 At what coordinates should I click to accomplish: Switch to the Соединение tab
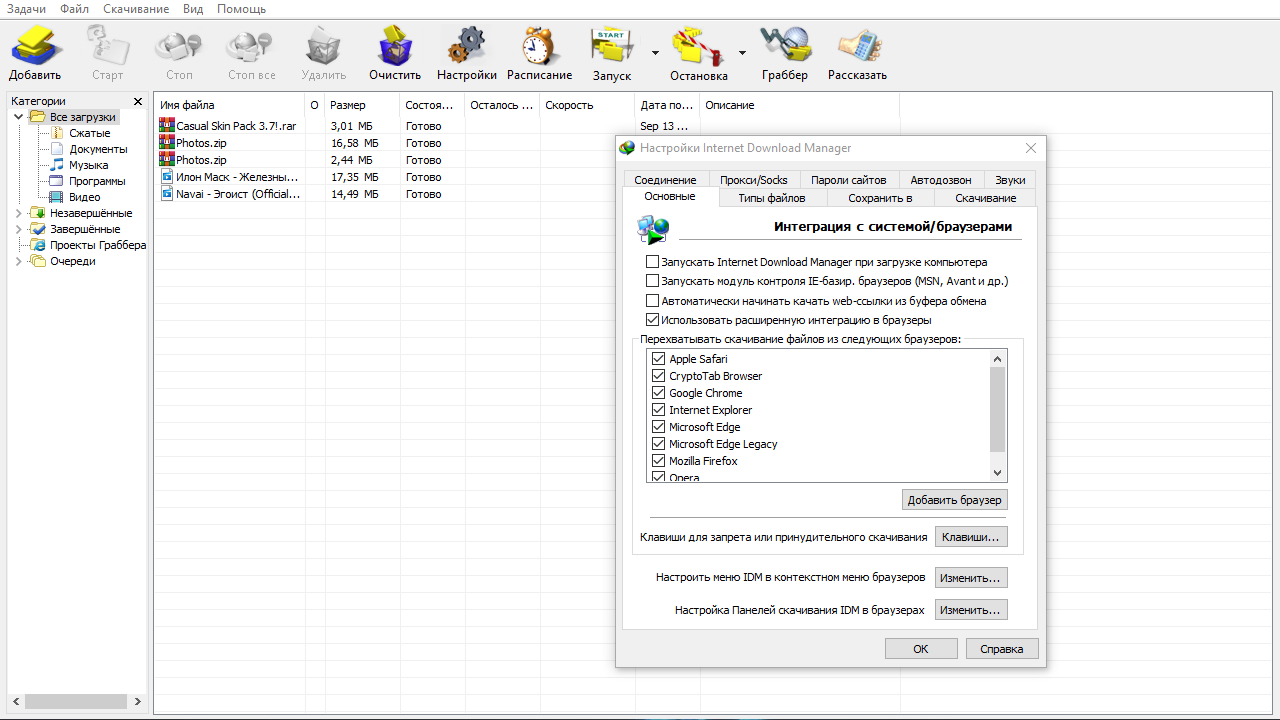(x=665, y=180)
